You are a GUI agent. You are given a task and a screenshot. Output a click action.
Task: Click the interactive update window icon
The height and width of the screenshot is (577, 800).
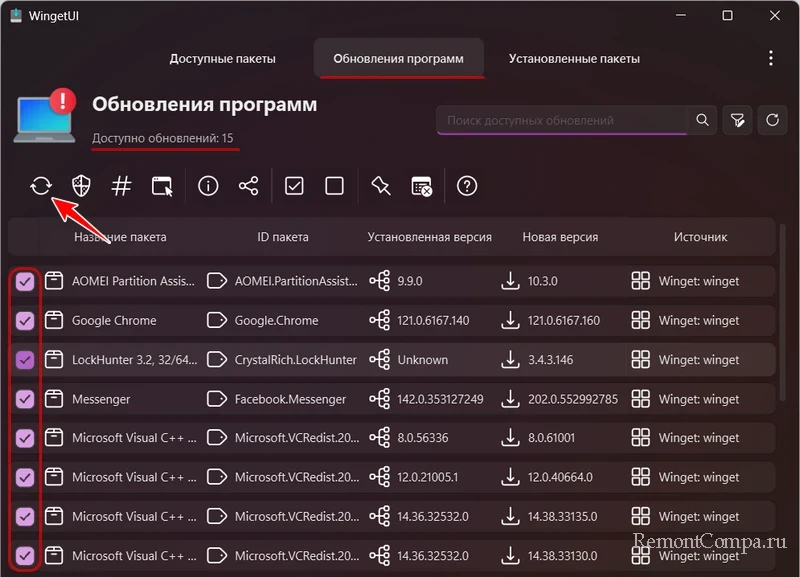pos(162,186)
